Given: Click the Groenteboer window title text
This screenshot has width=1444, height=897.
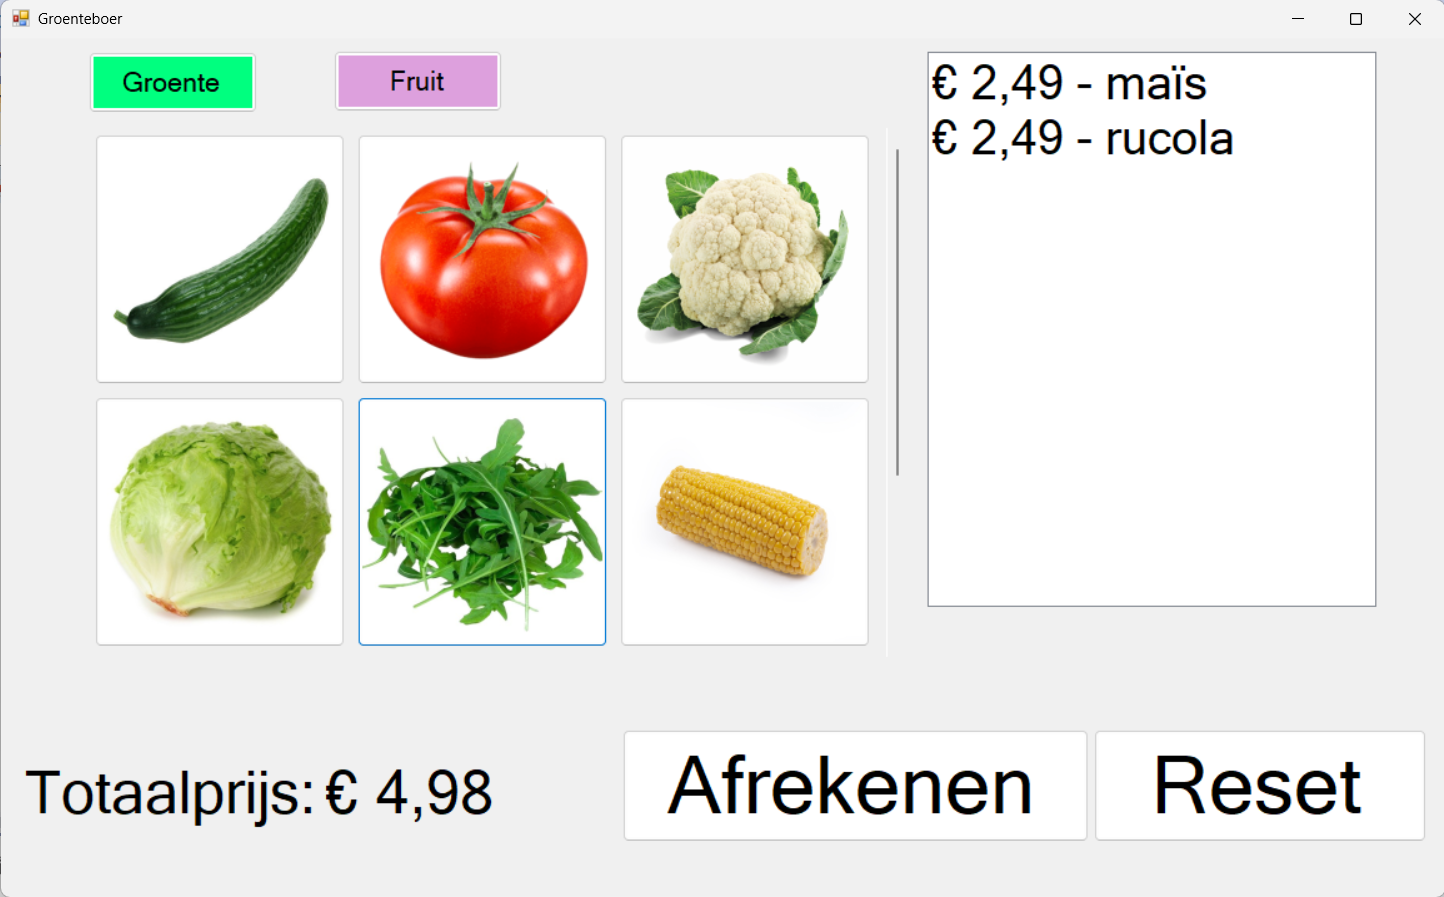Looking at the screenshot, I should 80,19.
